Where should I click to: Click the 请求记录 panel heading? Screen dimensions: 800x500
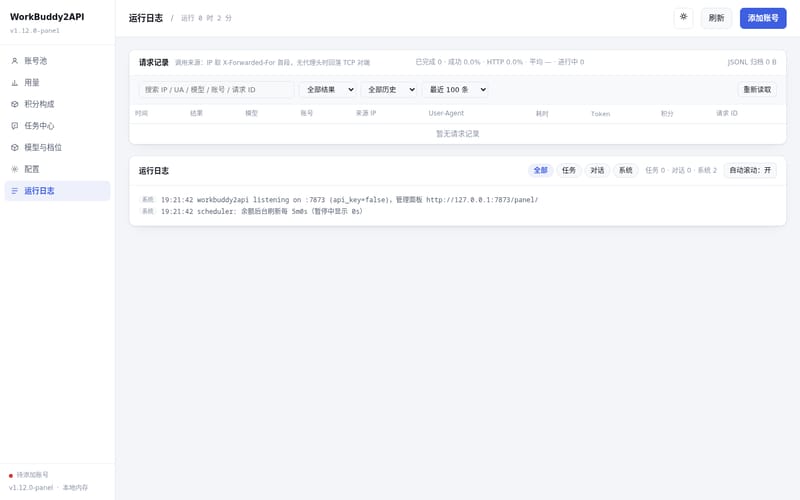tap(154, 62)
